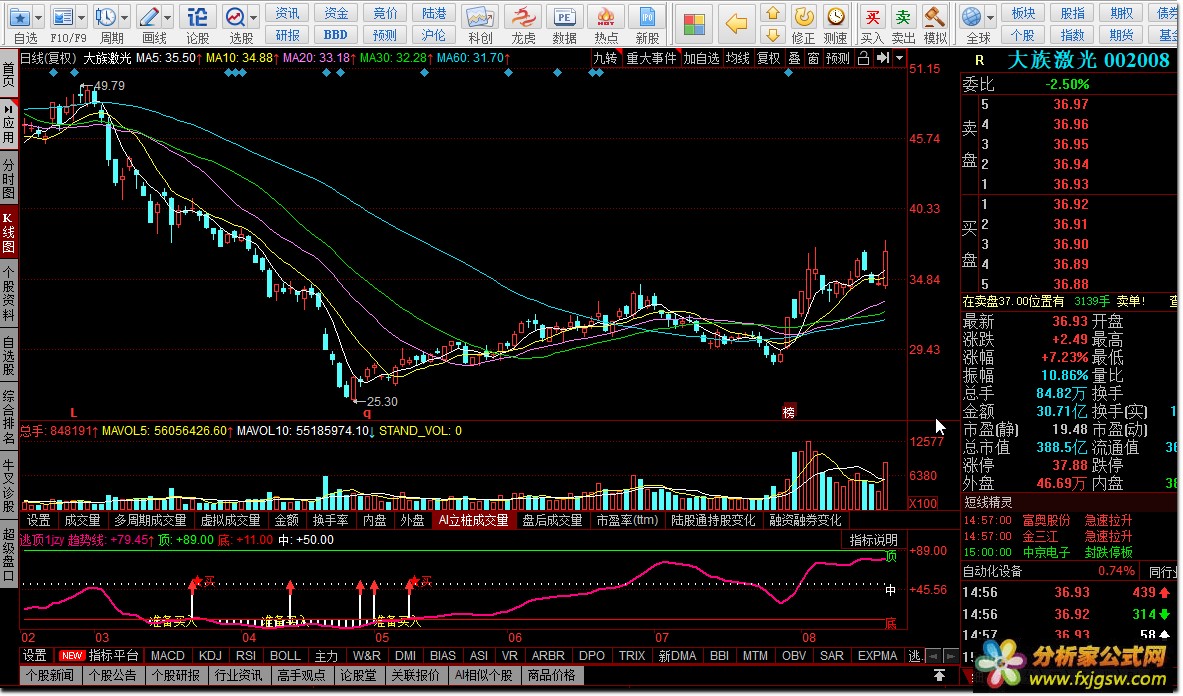This screenshot has width=1183, height=696.
Task: Click the 板块 sector button
Action: coord(1023,13)
